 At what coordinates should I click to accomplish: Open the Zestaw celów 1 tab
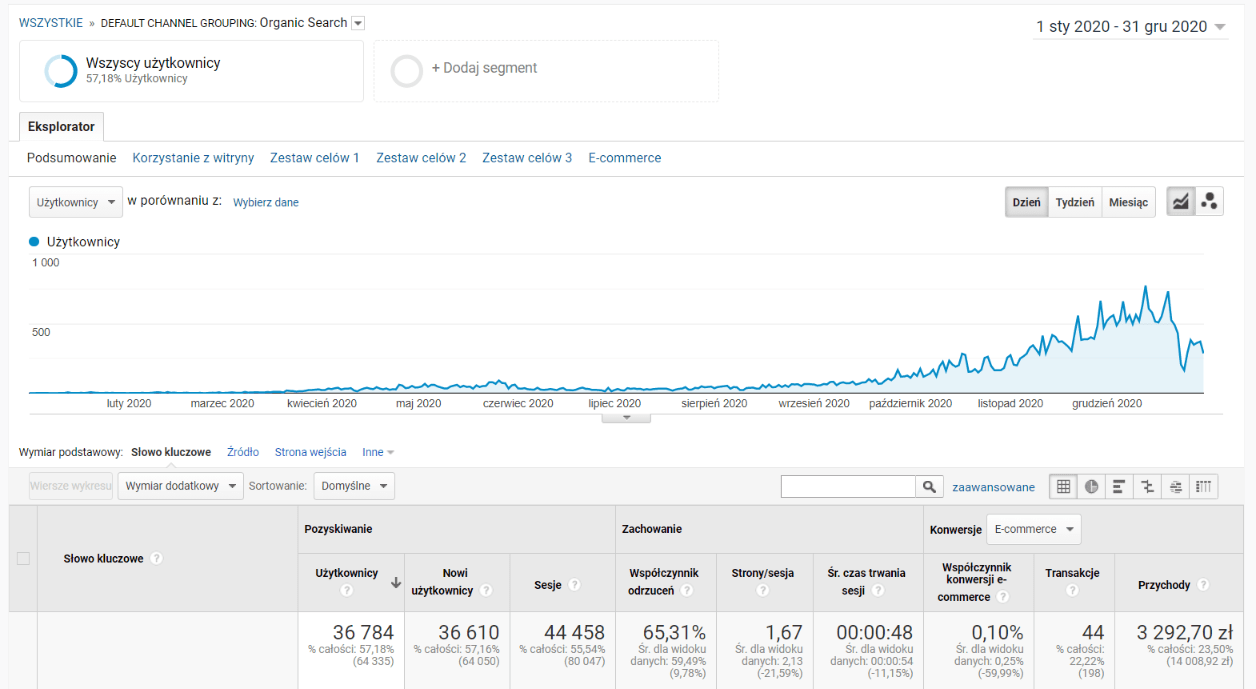(315, 157)
